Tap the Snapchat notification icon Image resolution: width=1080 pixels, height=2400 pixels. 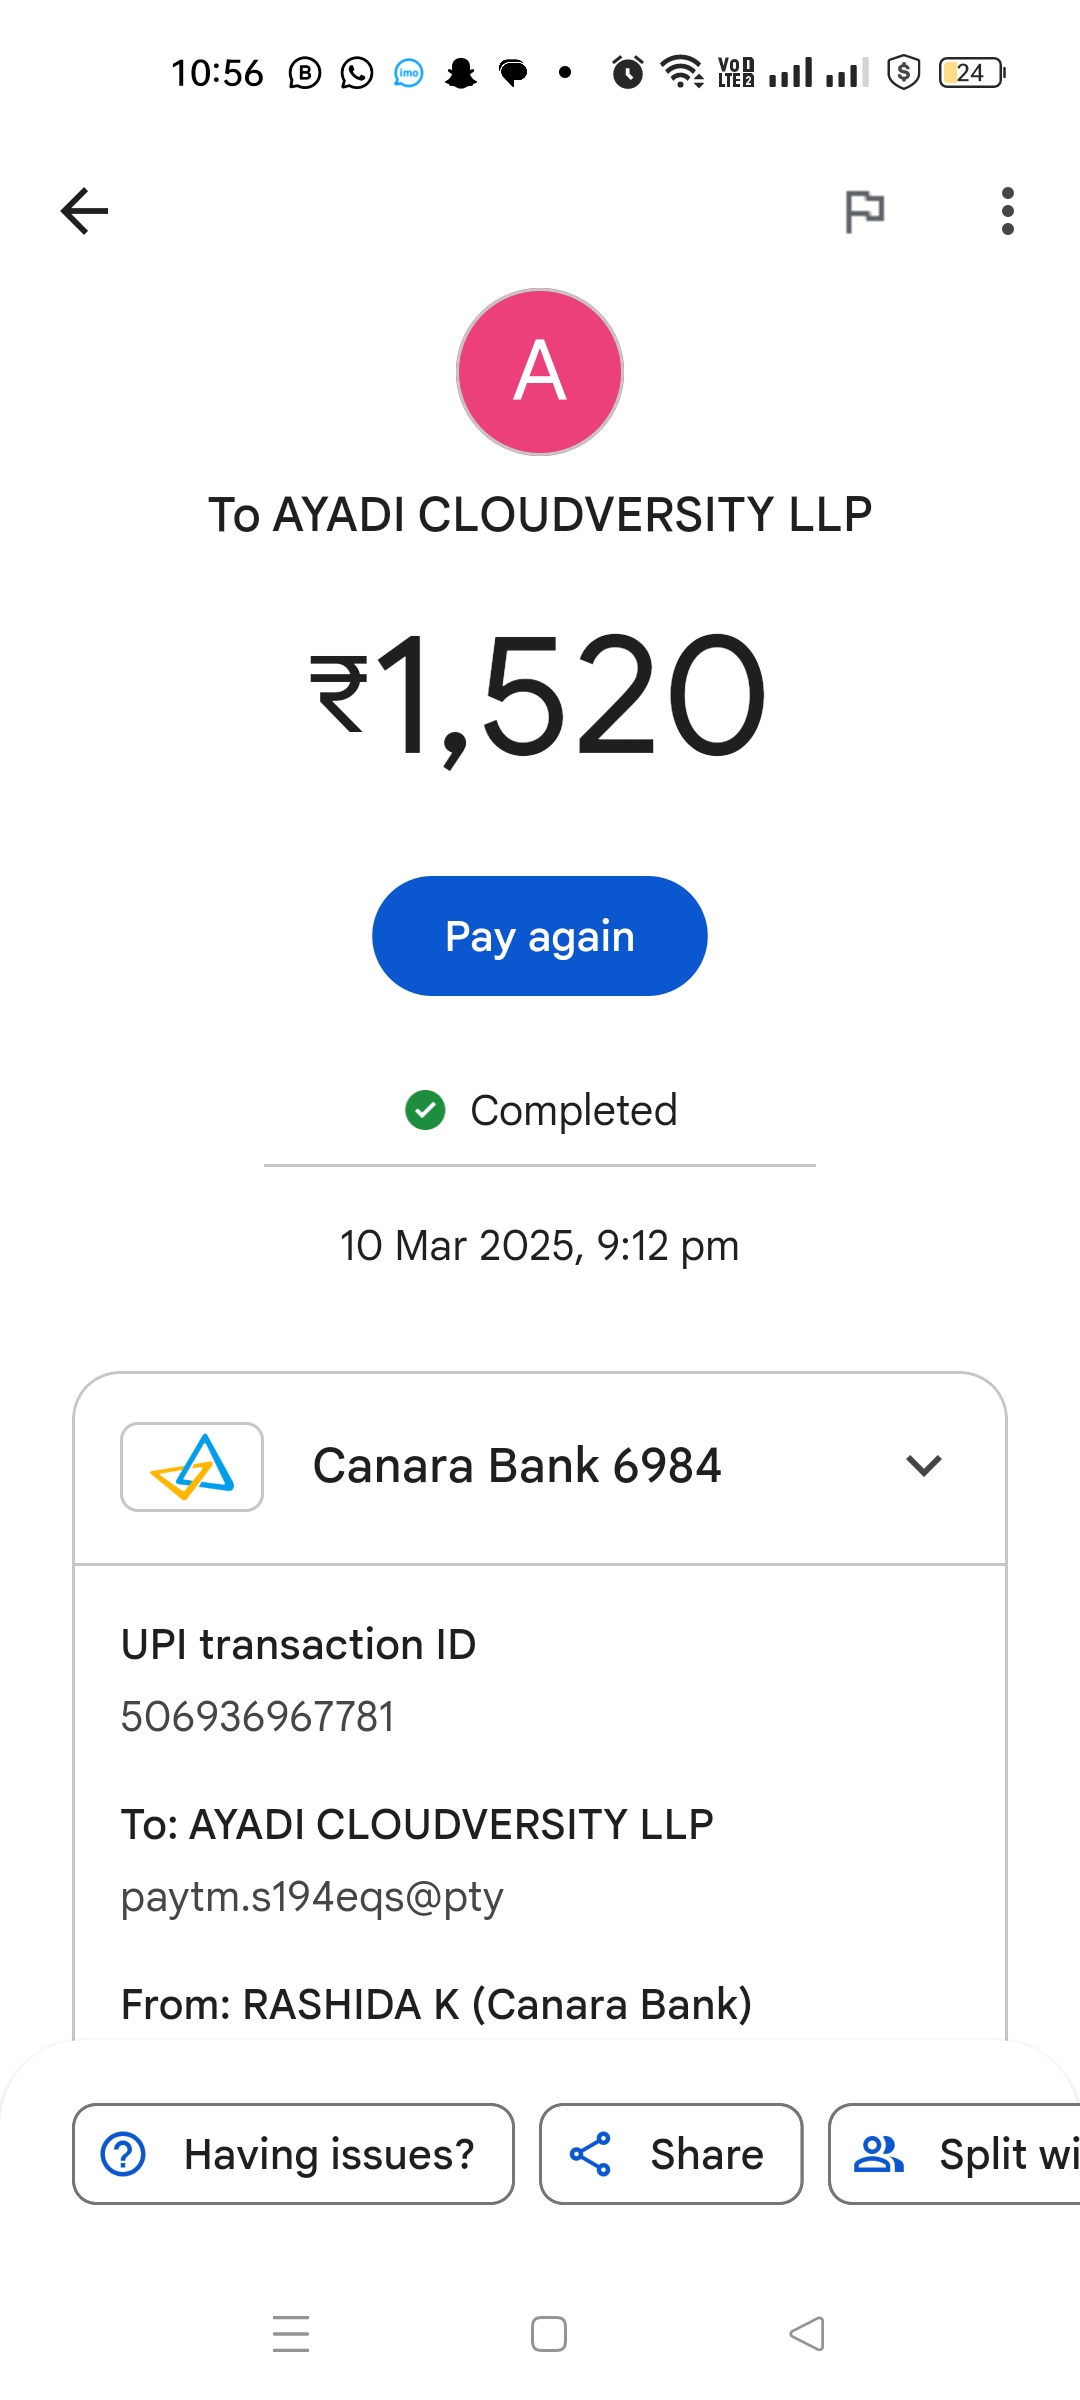pyautogui.click(x=461, y=73)
